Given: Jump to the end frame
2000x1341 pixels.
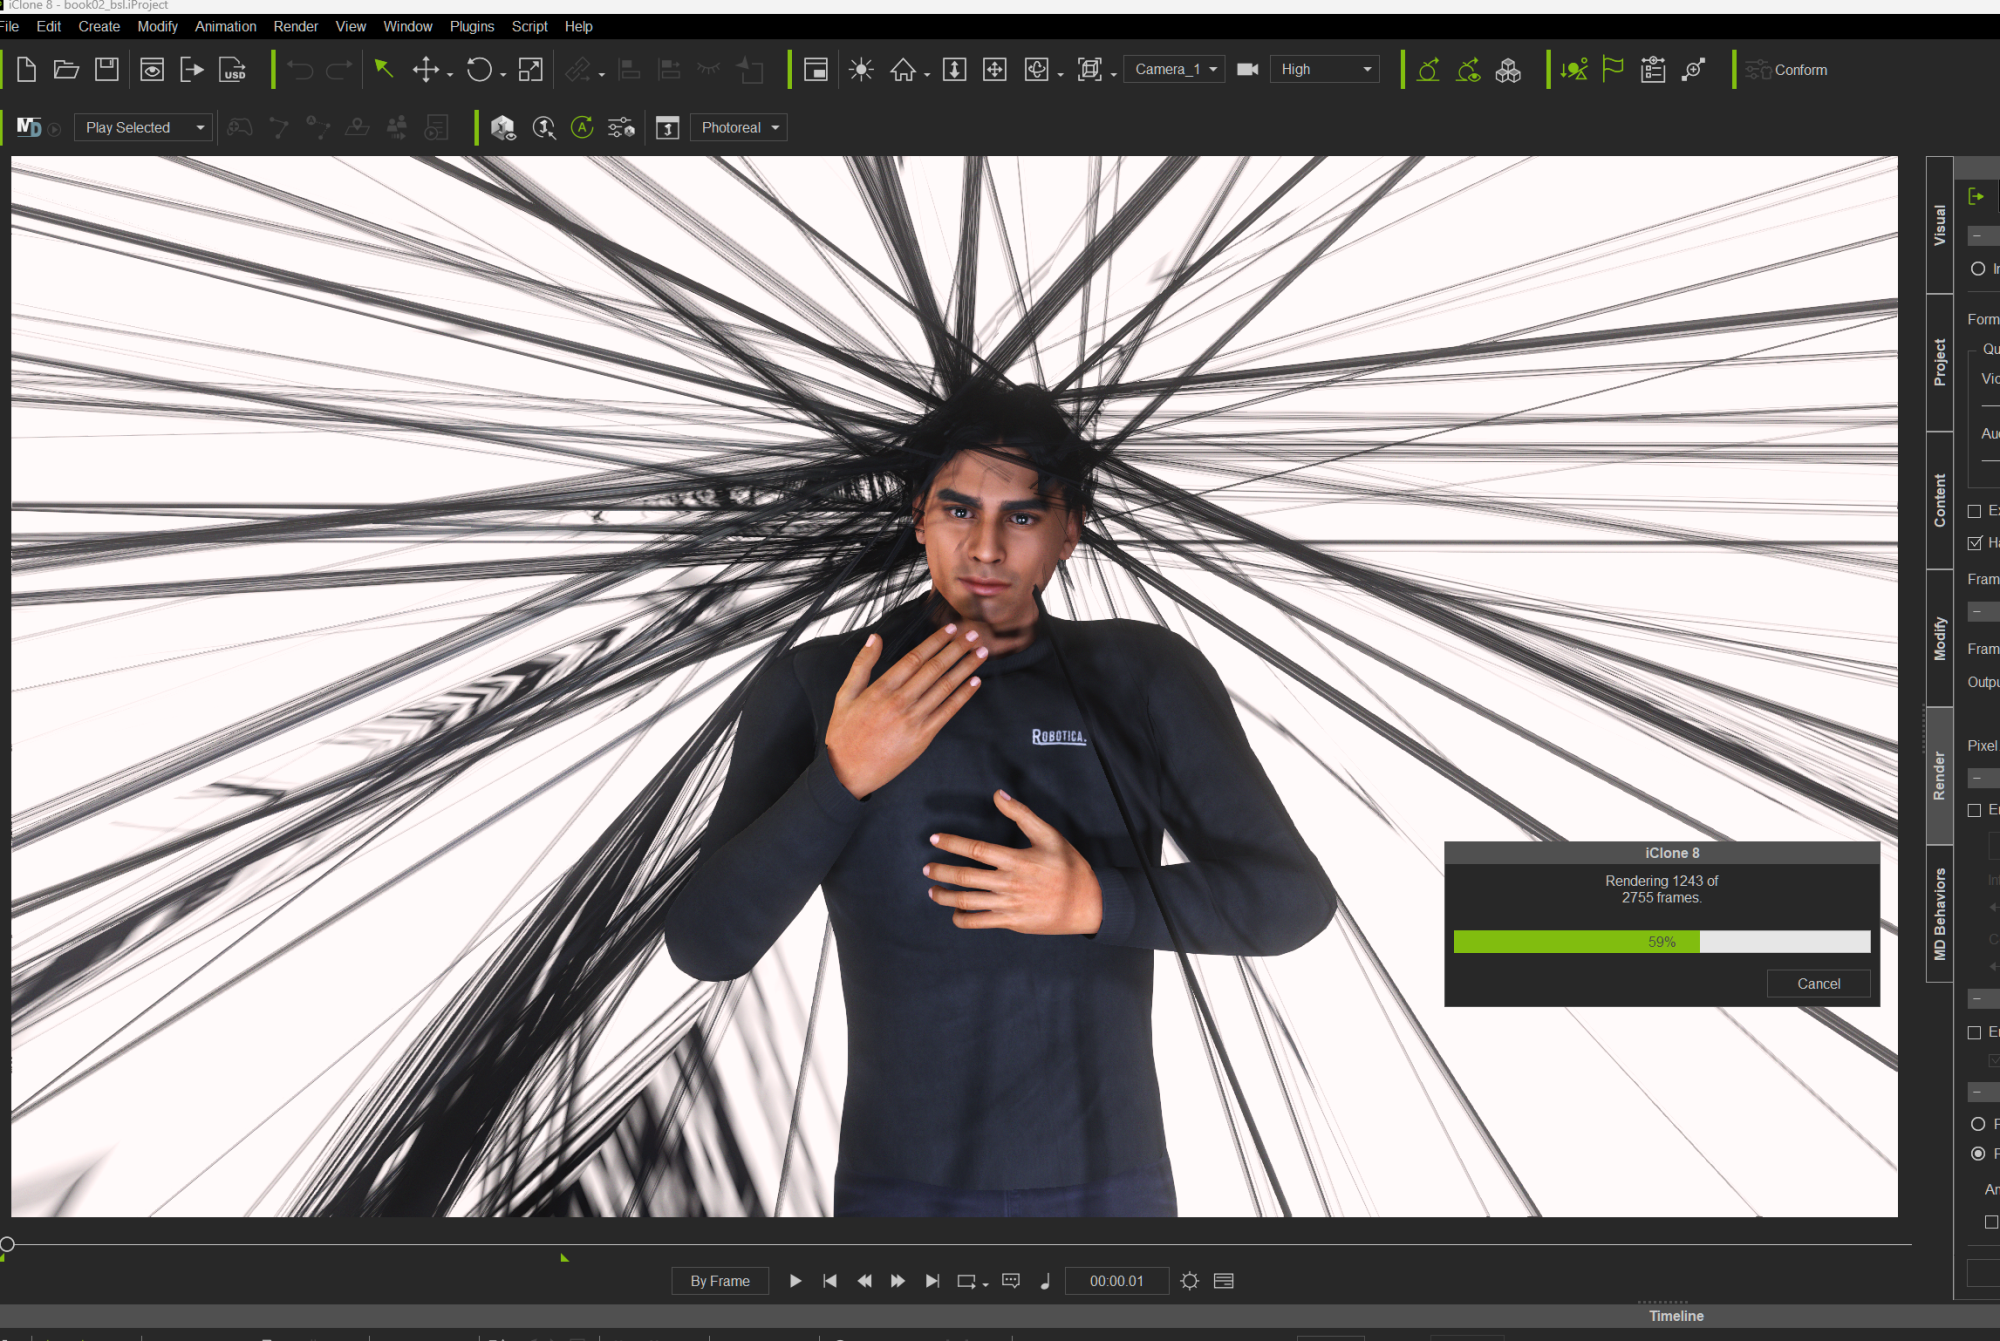Looking at the screenshot, I should [932, 1281].
